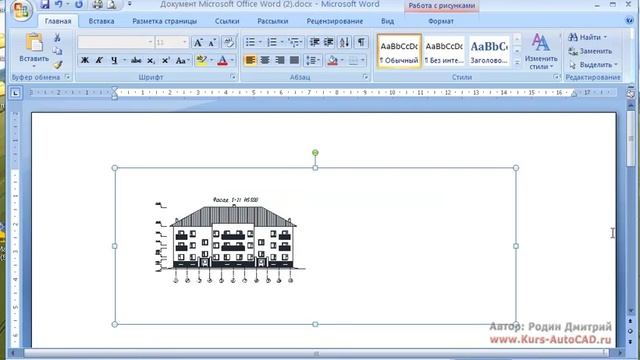This screenshot has width=640, height=360.
Task: Justify text alignment
Action: [294, 60]
